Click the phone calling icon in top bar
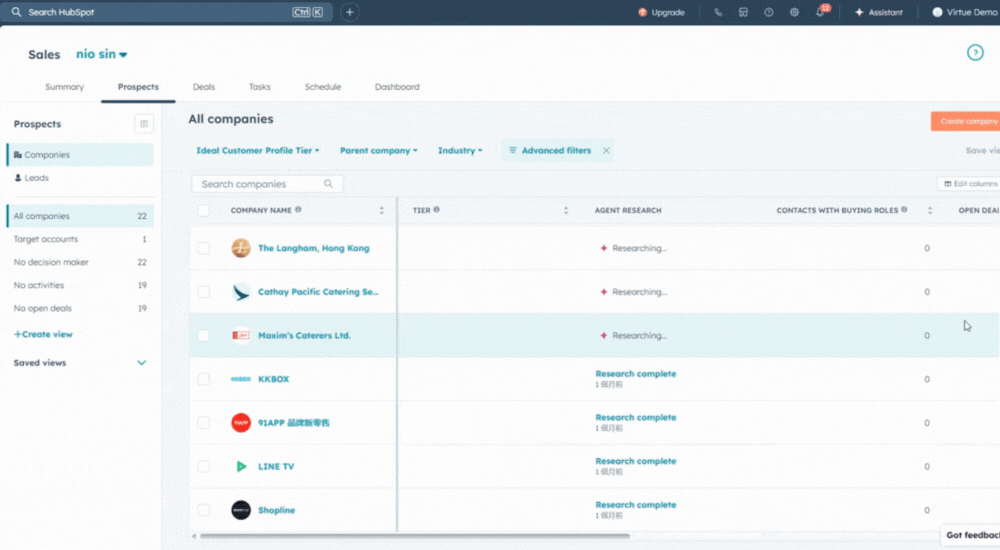This screenshot has height=550, width=1000. [718, 12]
